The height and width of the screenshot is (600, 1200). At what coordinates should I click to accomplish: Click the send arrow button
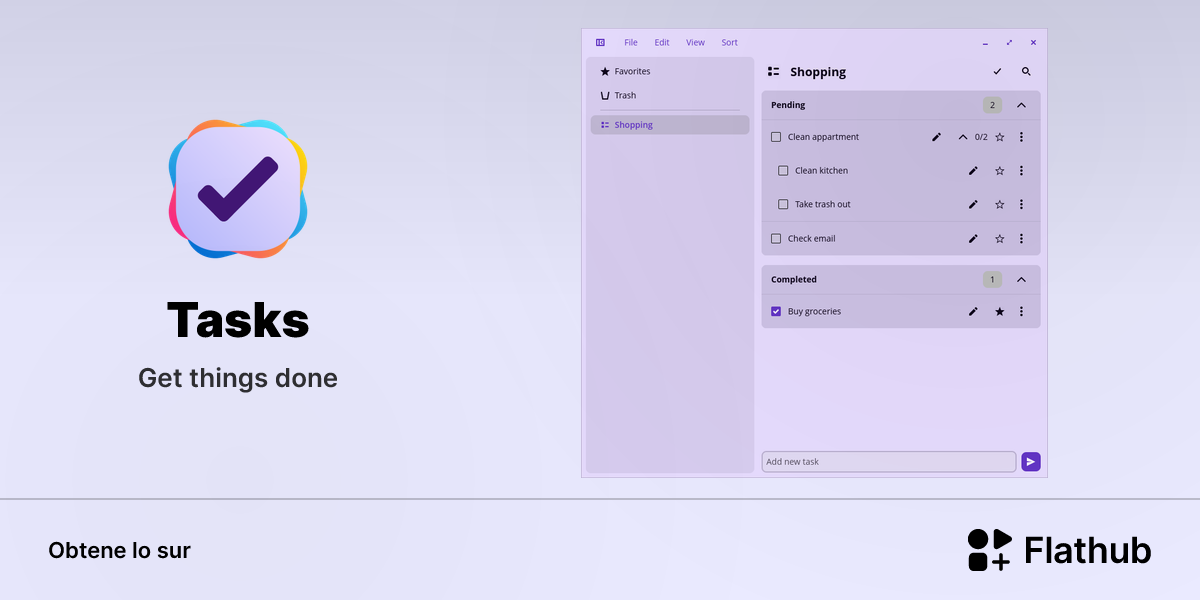1031,462
